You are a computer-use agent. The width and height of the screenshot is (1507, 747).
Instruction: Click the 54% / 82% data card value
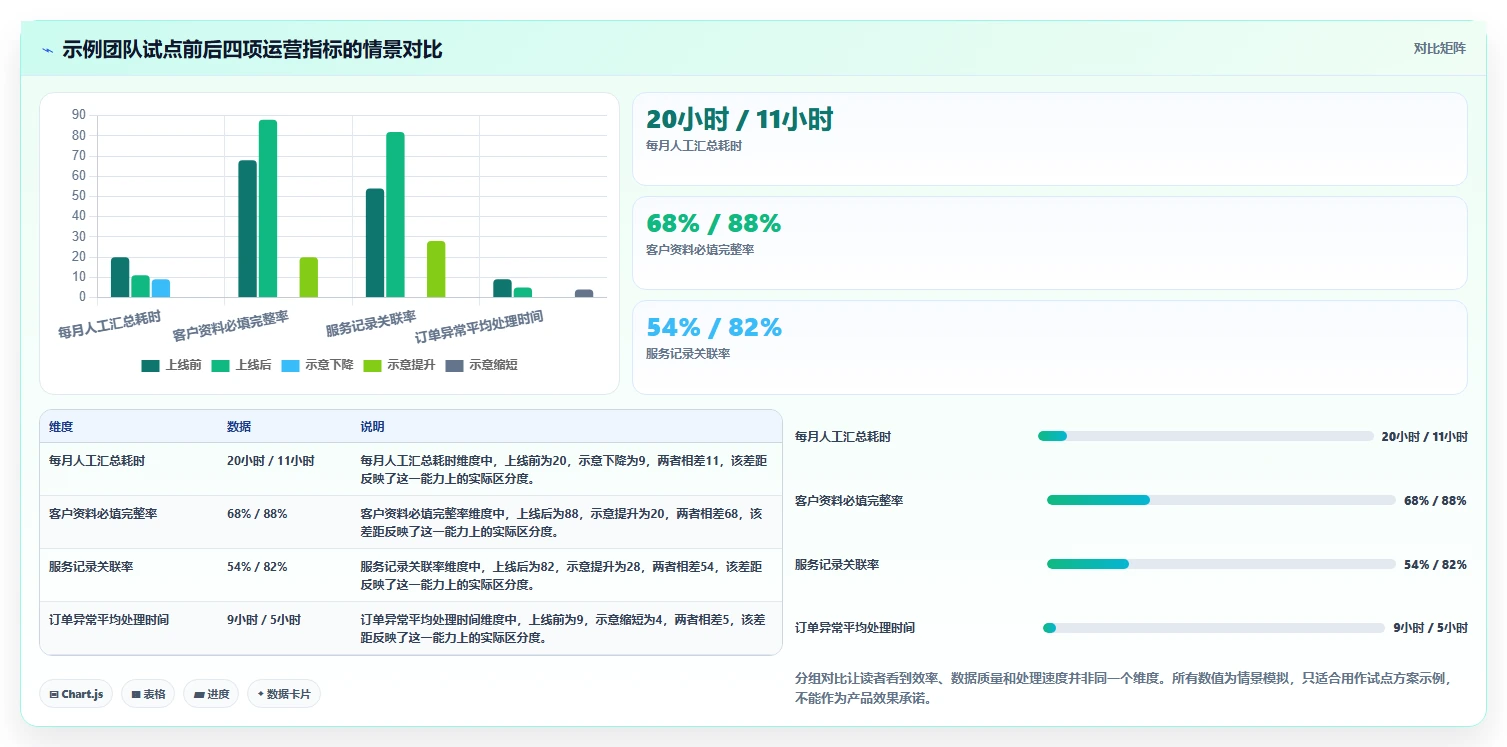714,328
